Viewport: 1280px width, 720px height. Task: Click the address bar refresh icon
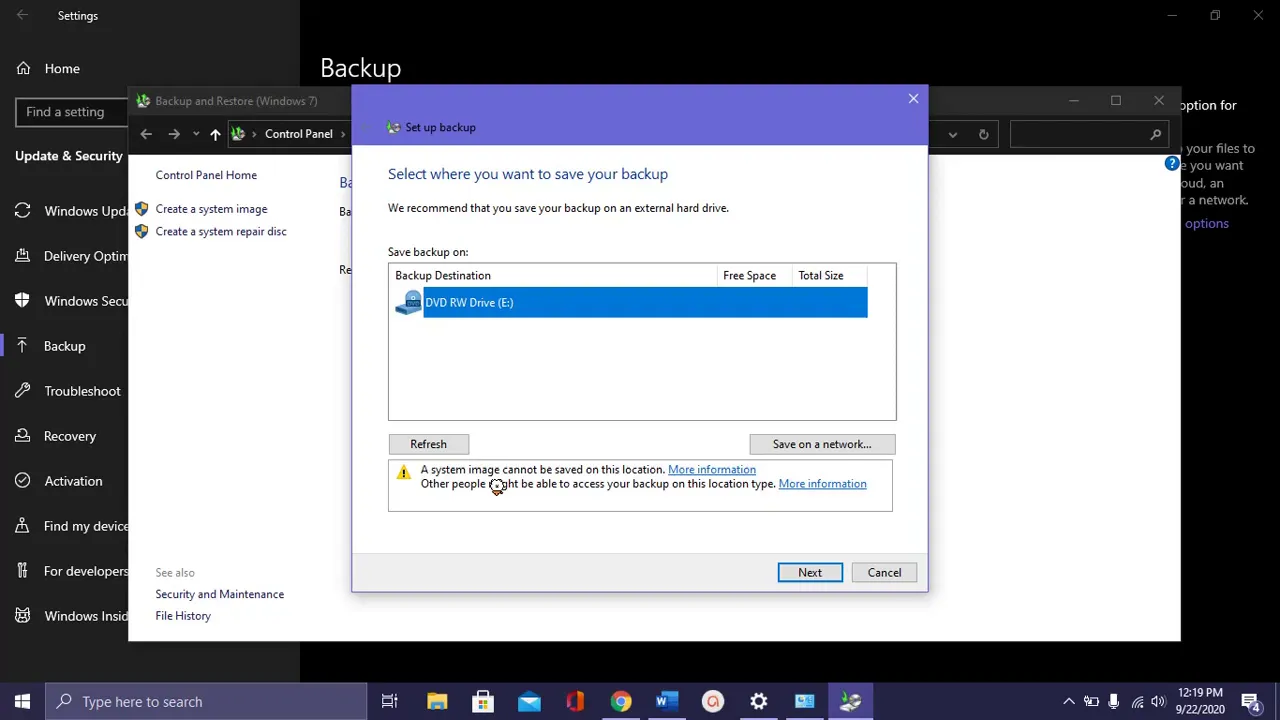[x=984, y=134]
